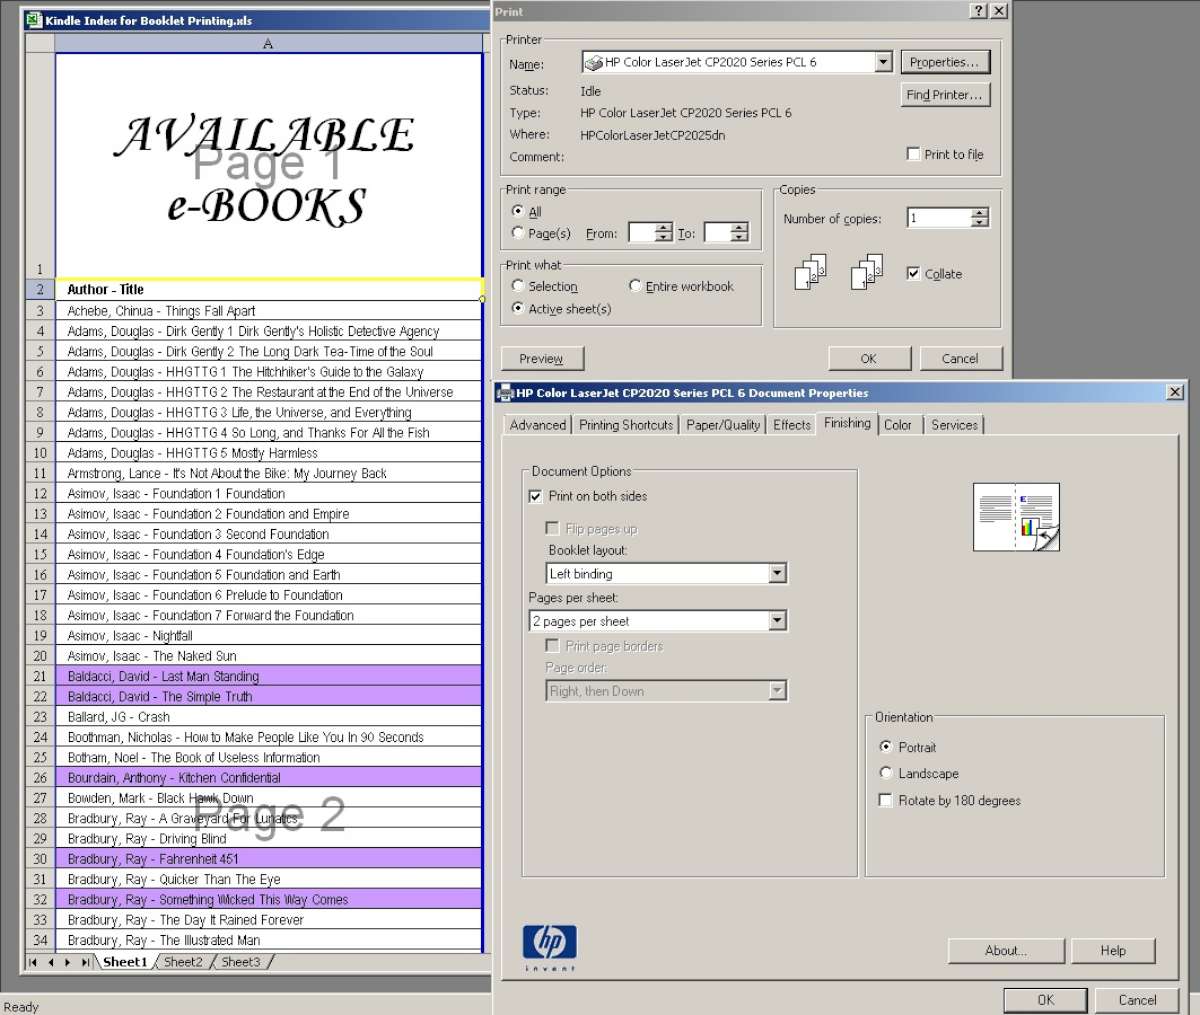Click the printer Properties button
This screenshot has width=1200, height=1015.
[945, 62]
